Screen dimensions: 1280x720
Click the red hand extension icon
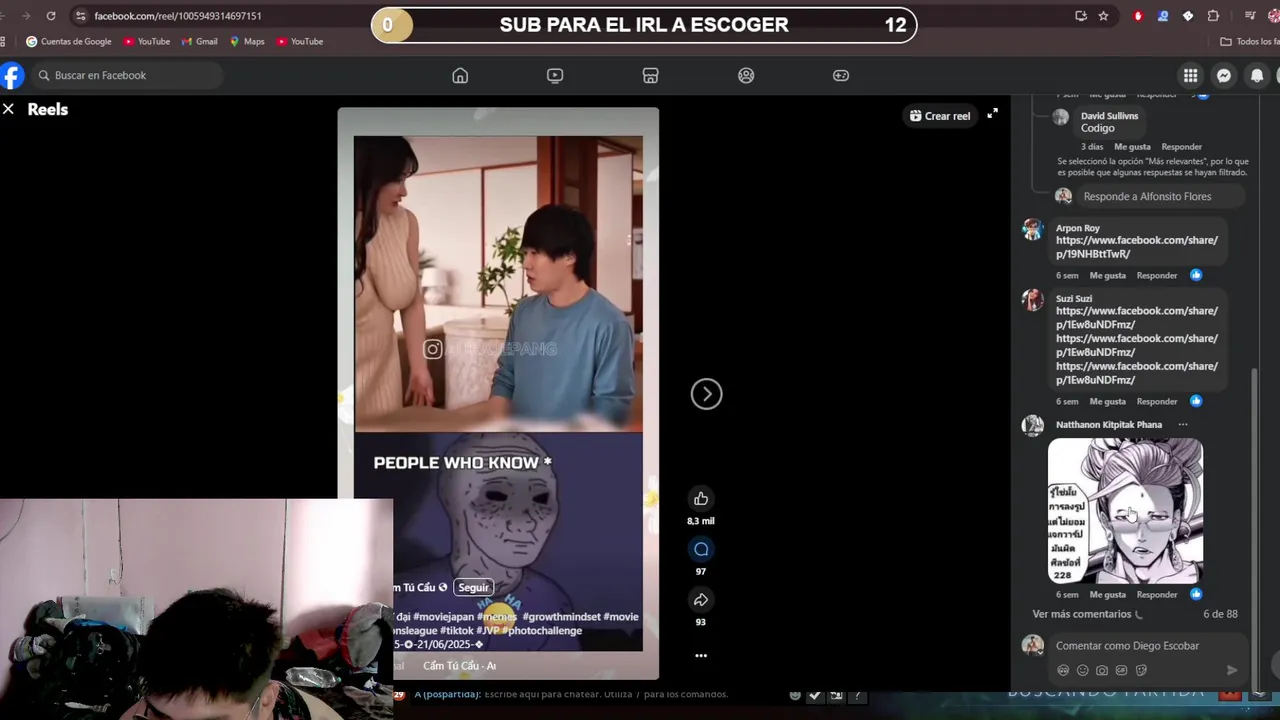tap(1138, 16)
